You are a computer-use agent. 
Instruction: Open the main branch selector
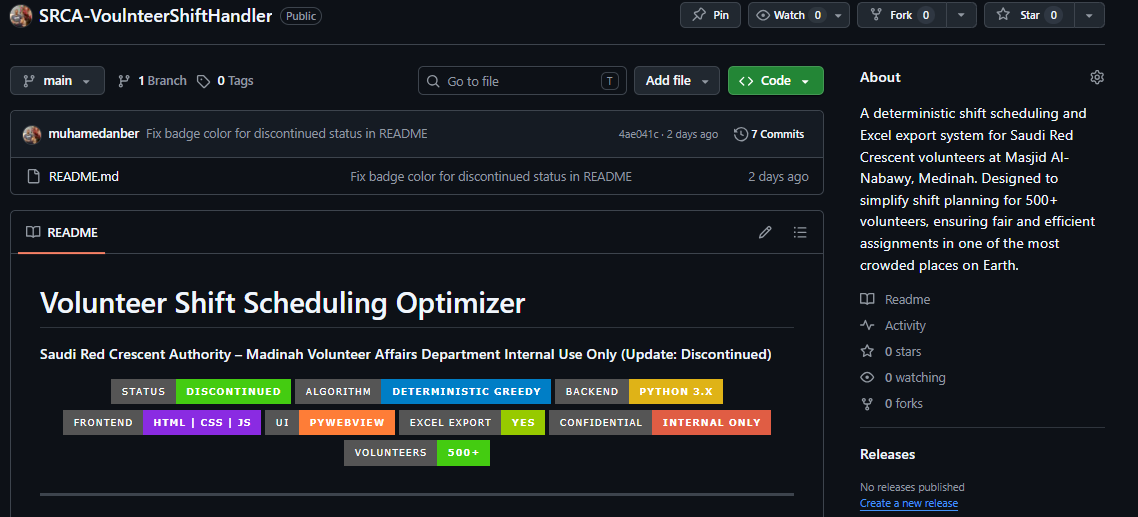pos(57,81)
